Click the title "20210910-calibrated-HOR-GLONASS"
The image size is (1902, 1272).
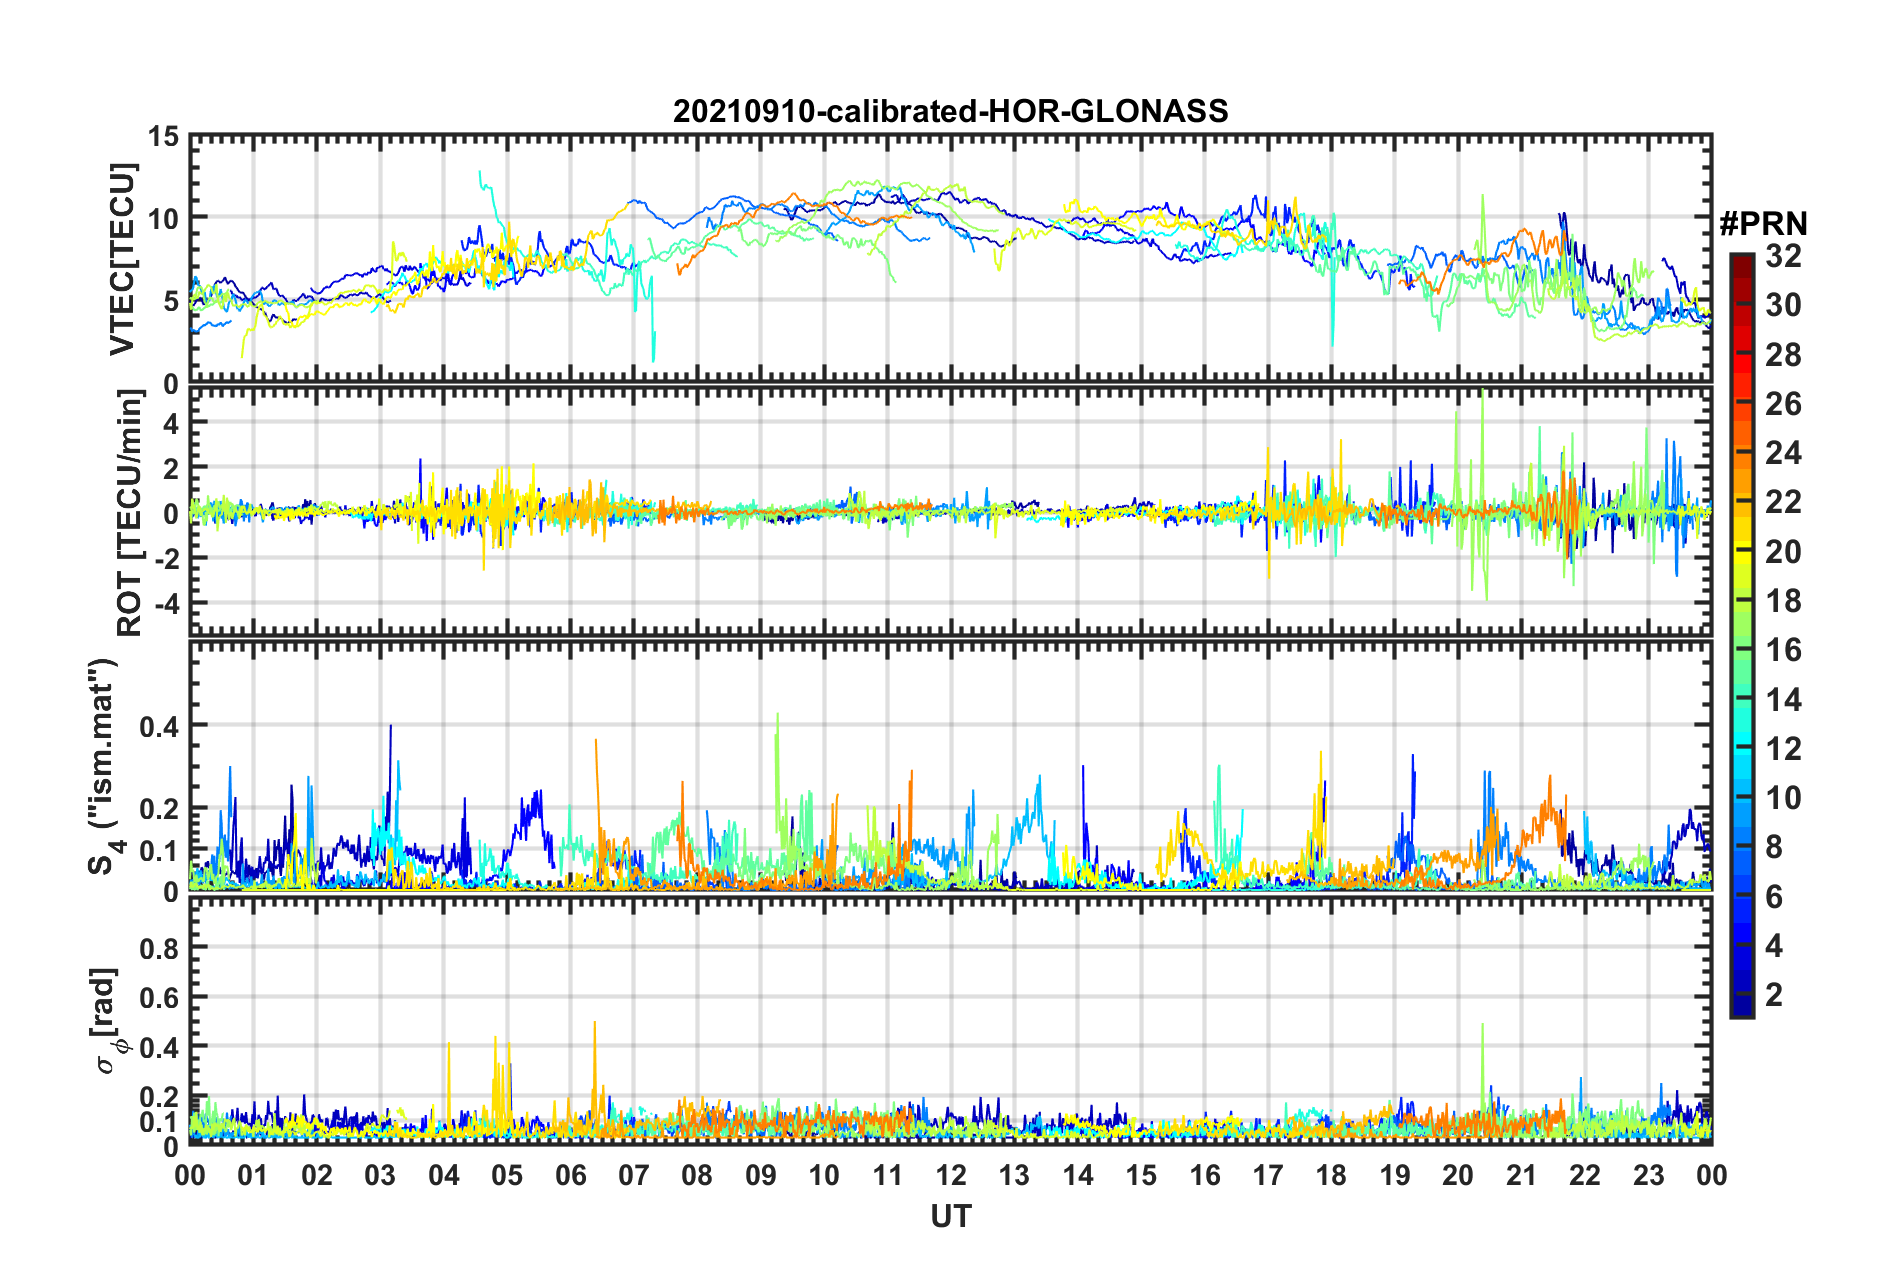950,111
